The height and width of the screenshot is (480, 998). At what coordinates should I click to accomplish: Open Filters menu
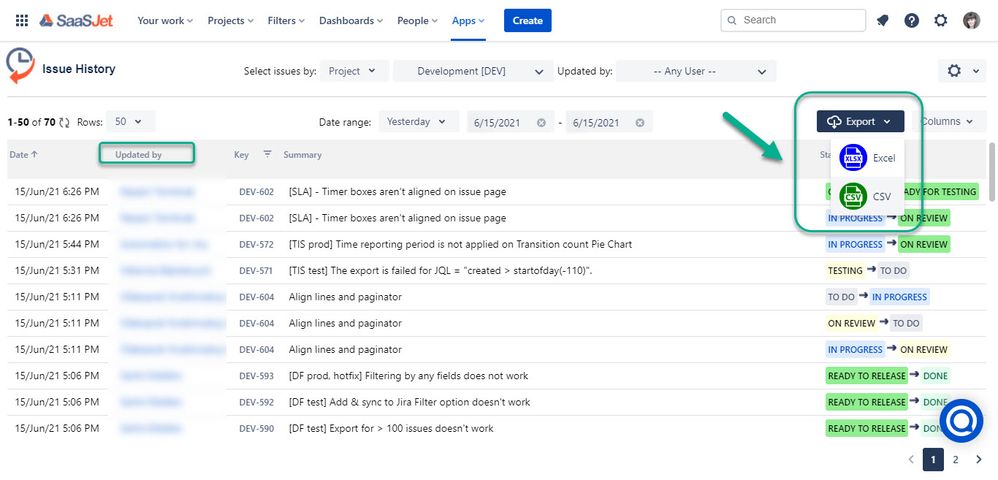pyautogui.click(x=286, y=20)
